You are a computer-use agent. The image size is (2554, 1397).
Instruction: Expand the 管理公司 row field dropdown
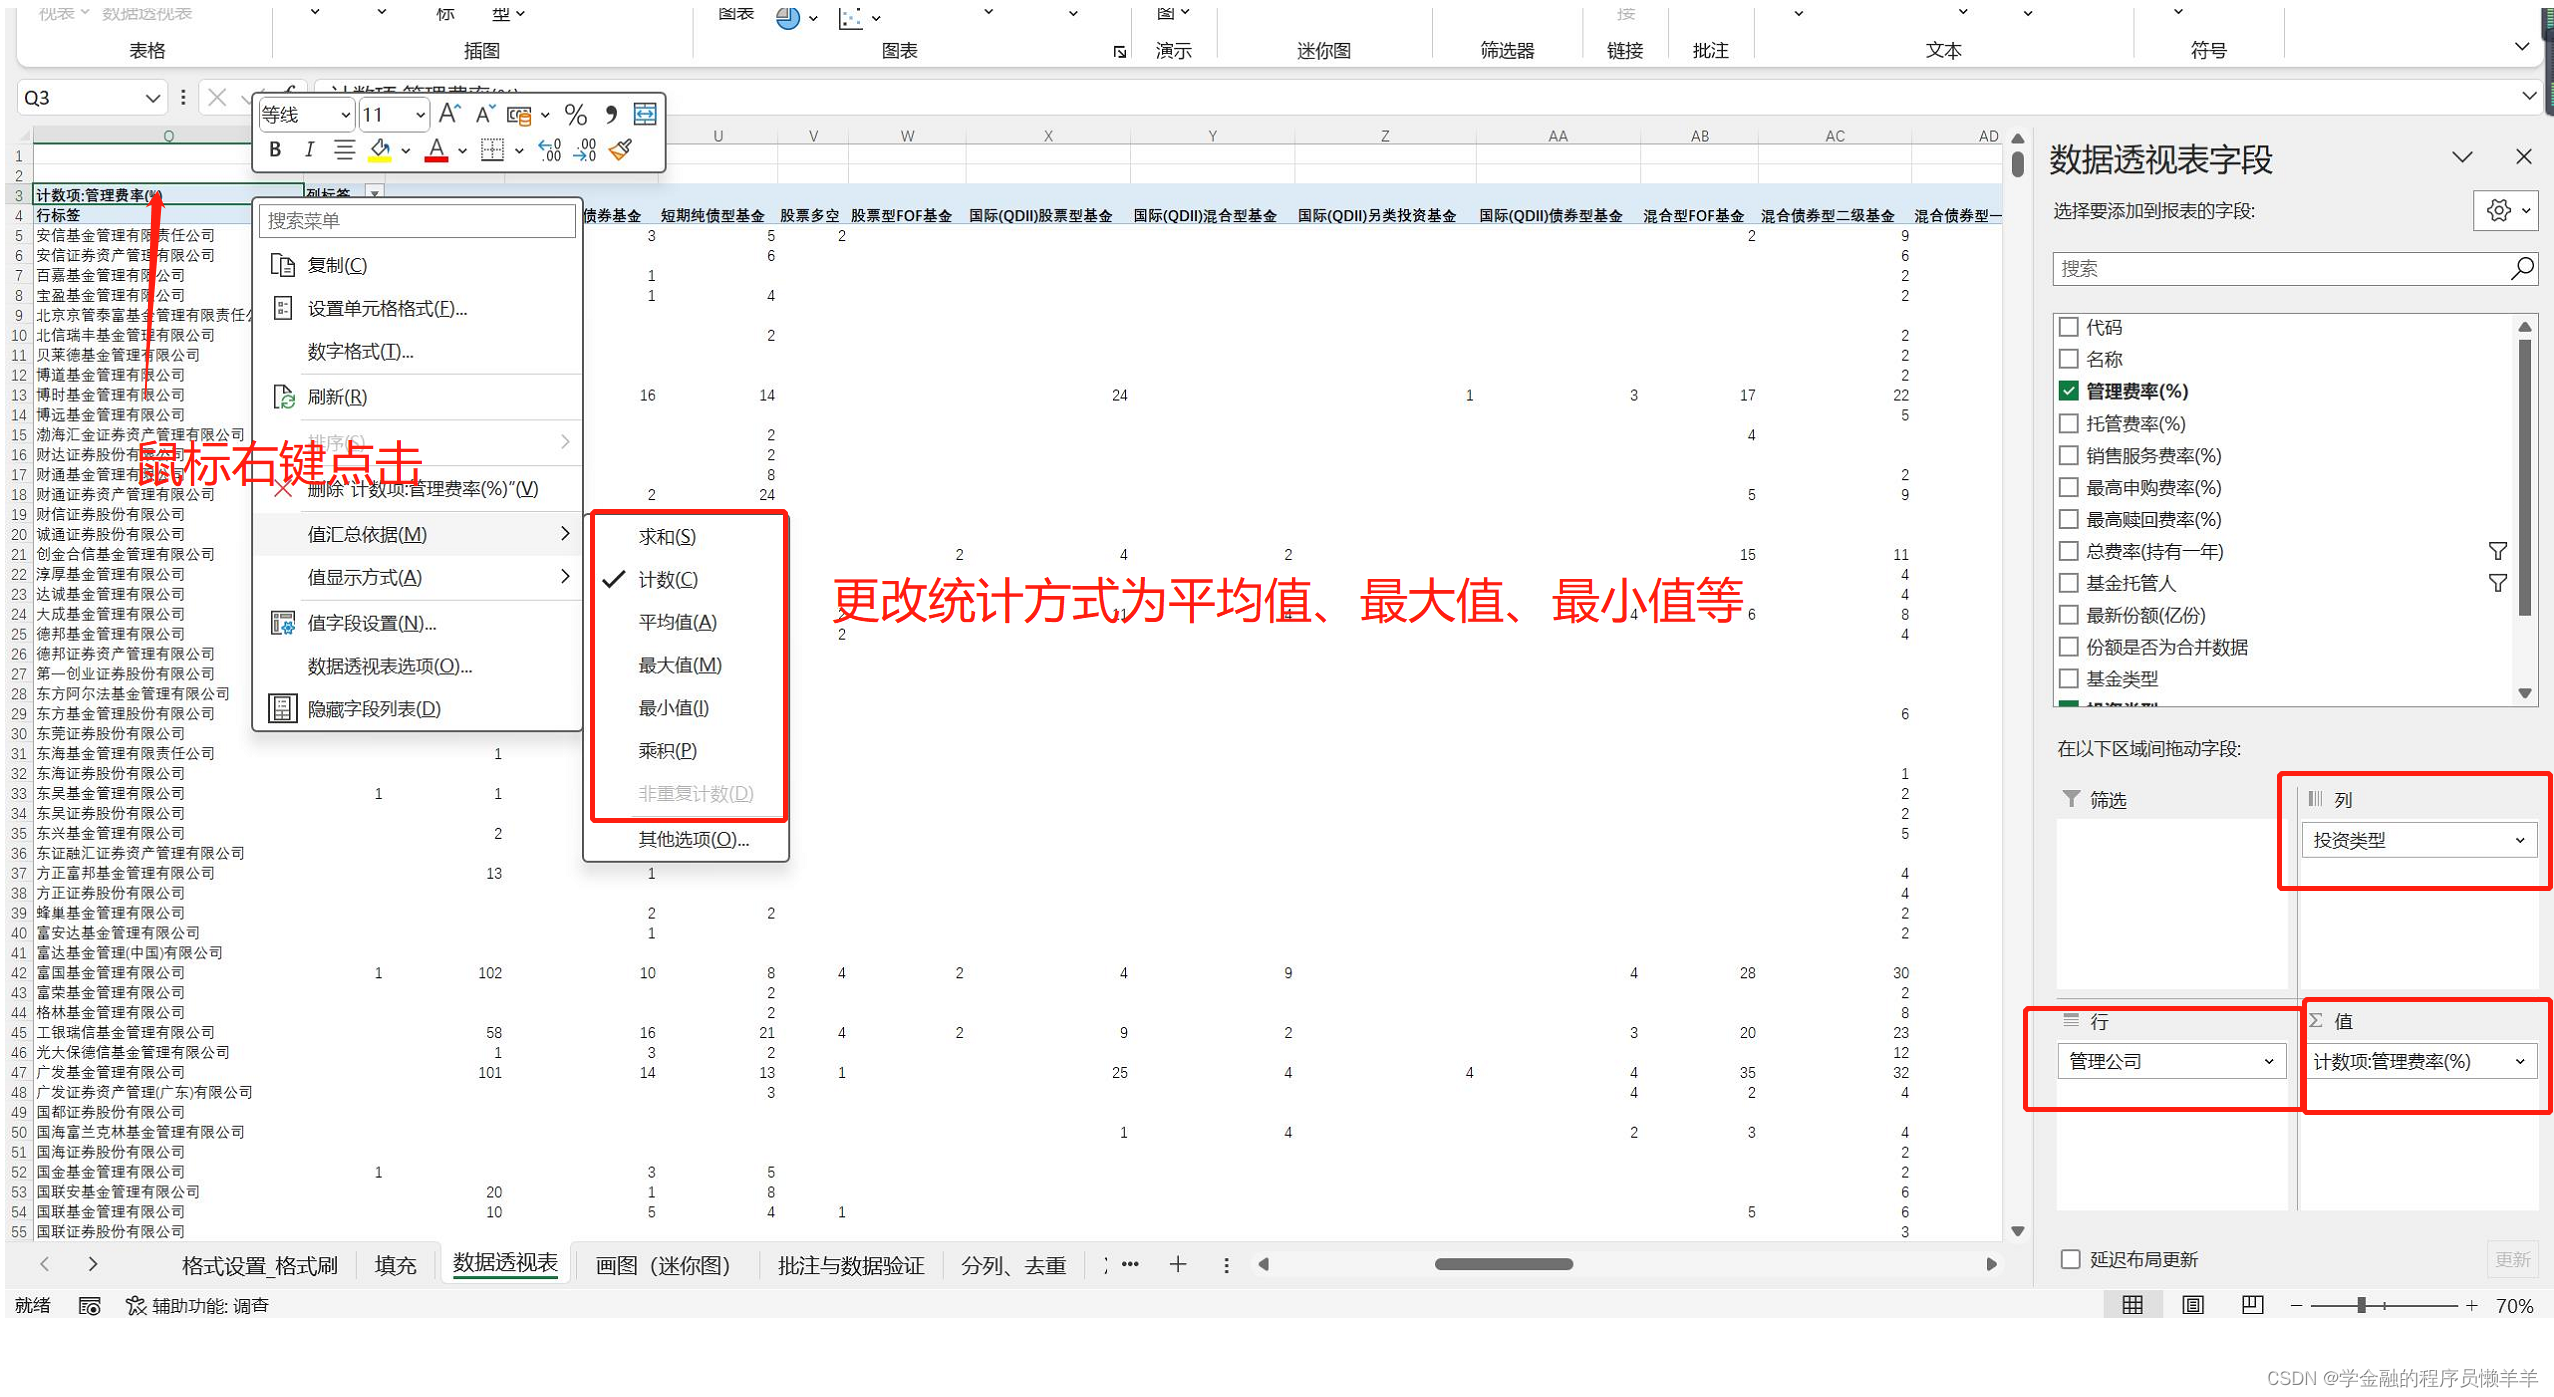(x=2267, y=1061)
